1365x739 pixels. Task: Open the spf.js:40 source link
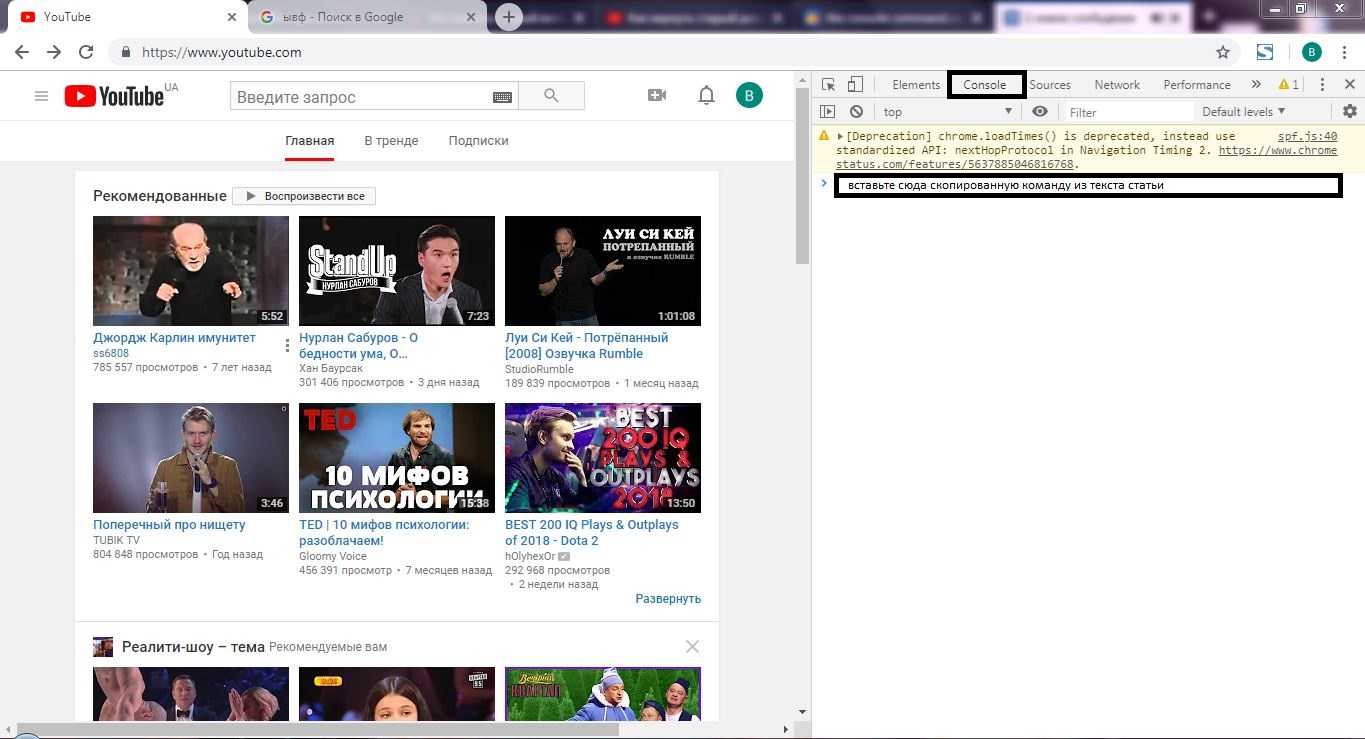1307,137
